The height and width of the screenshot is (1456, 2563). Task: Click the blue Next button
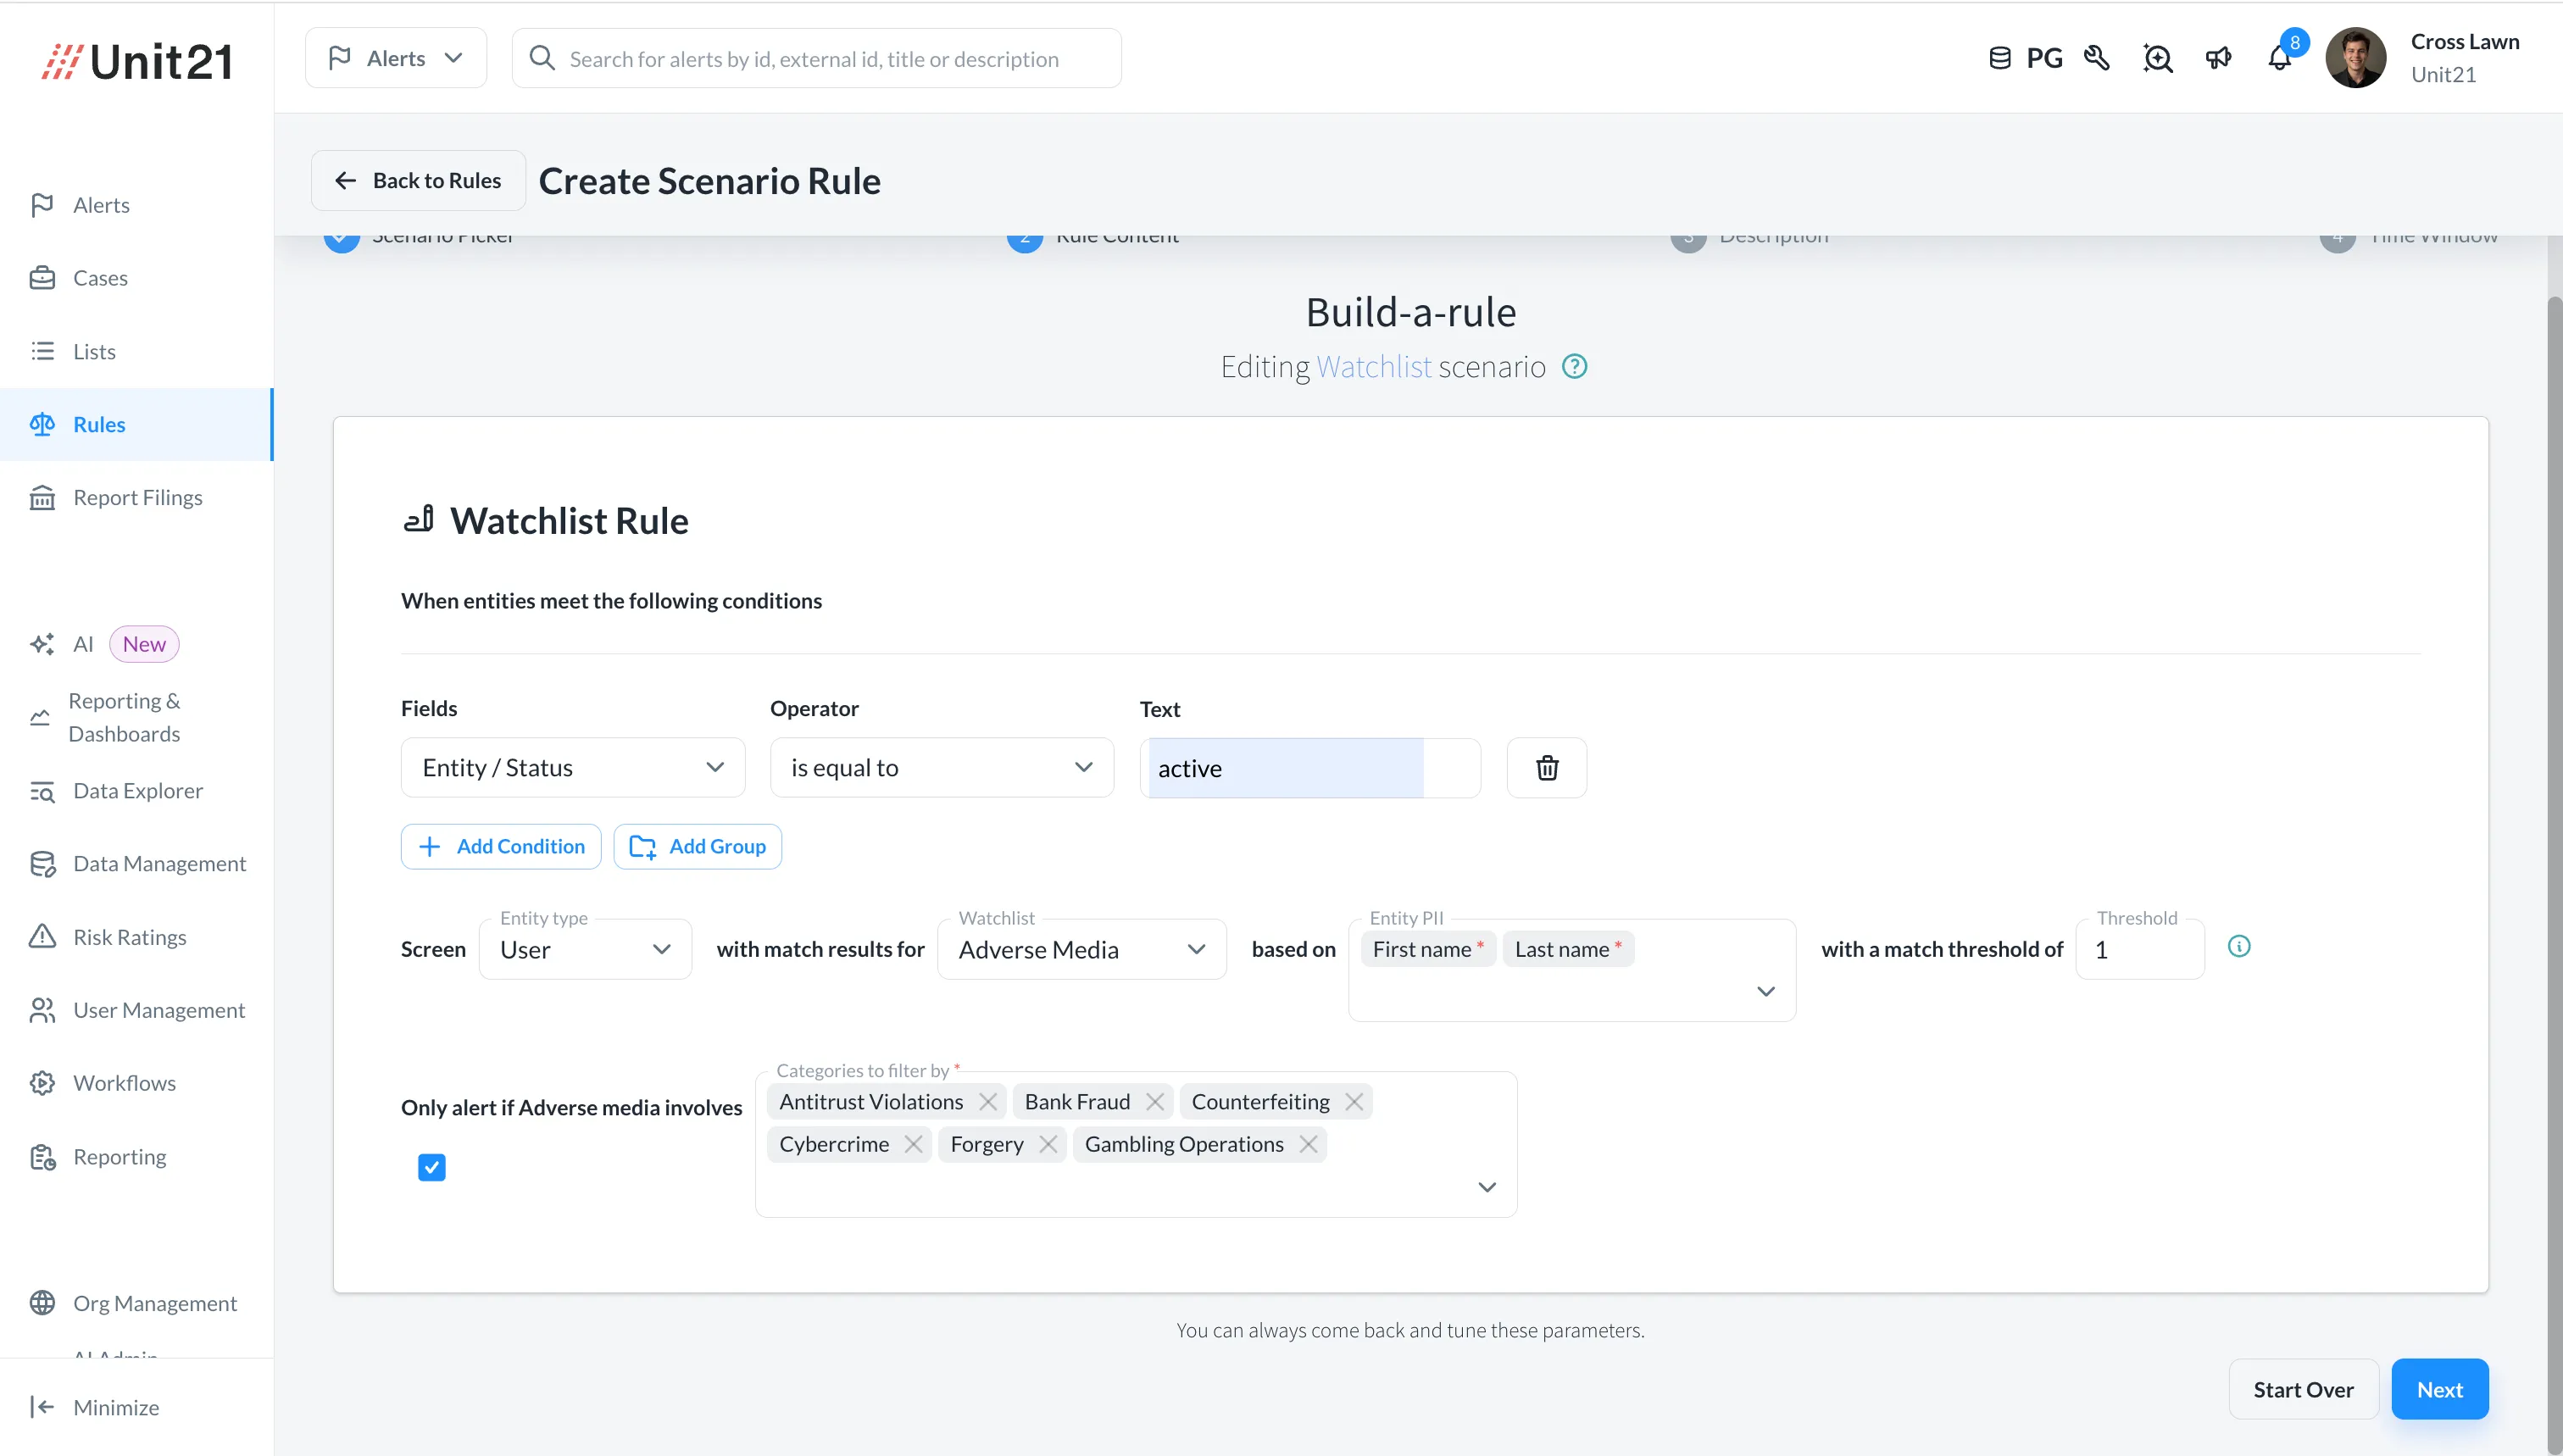(2438, 1389)
